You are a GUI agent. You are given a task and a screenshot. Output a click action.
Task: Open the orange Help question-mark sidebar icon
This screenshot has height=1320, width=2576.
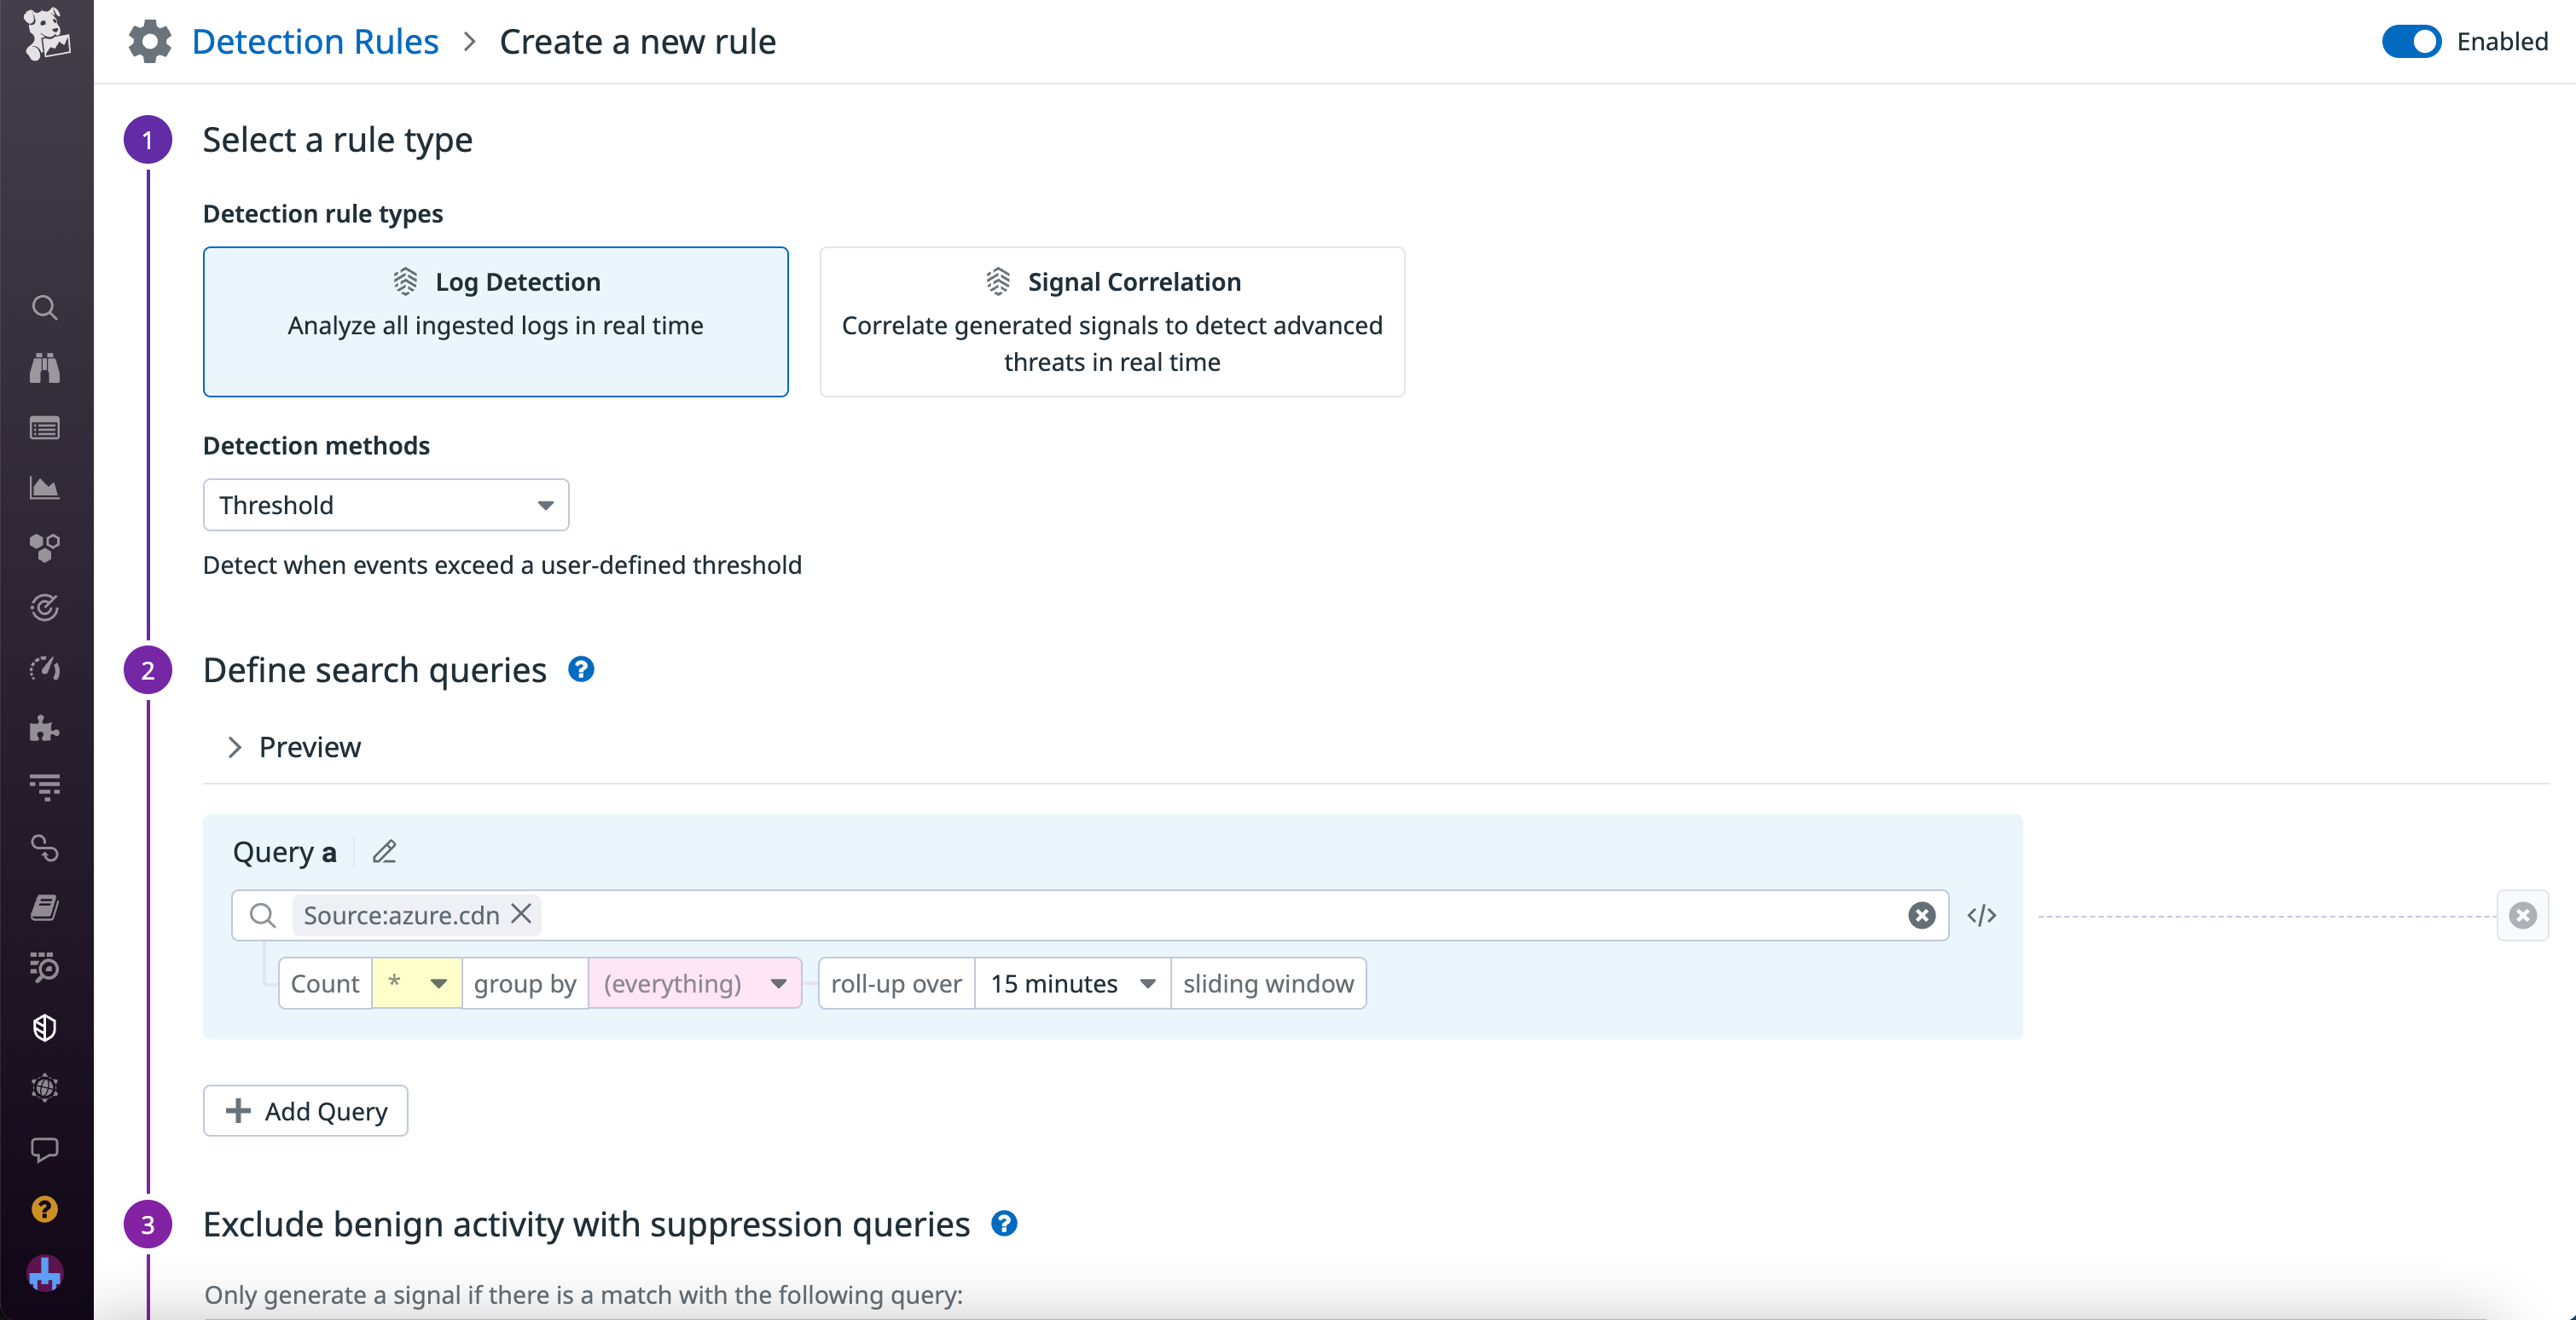tap(45, 1209)
